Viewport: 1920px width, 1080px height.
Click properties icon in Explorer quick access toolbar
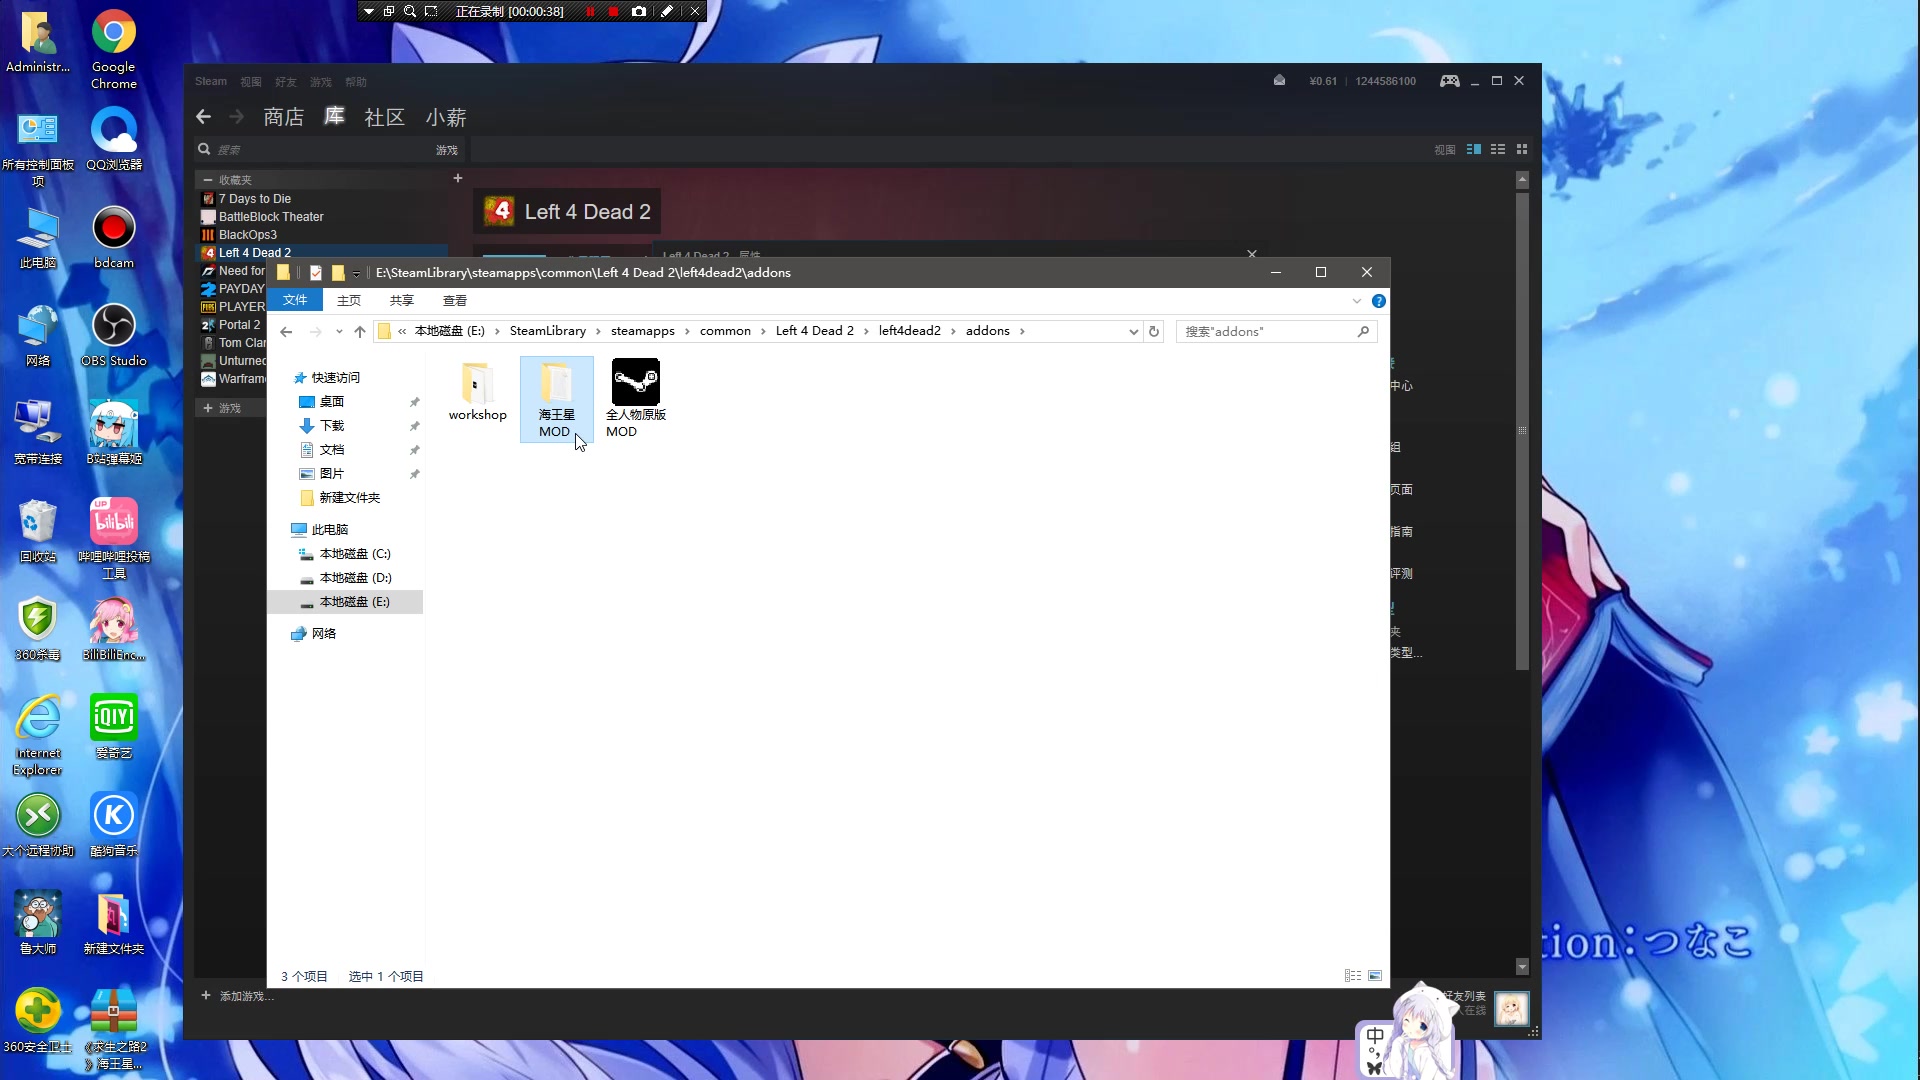(316, 273)
